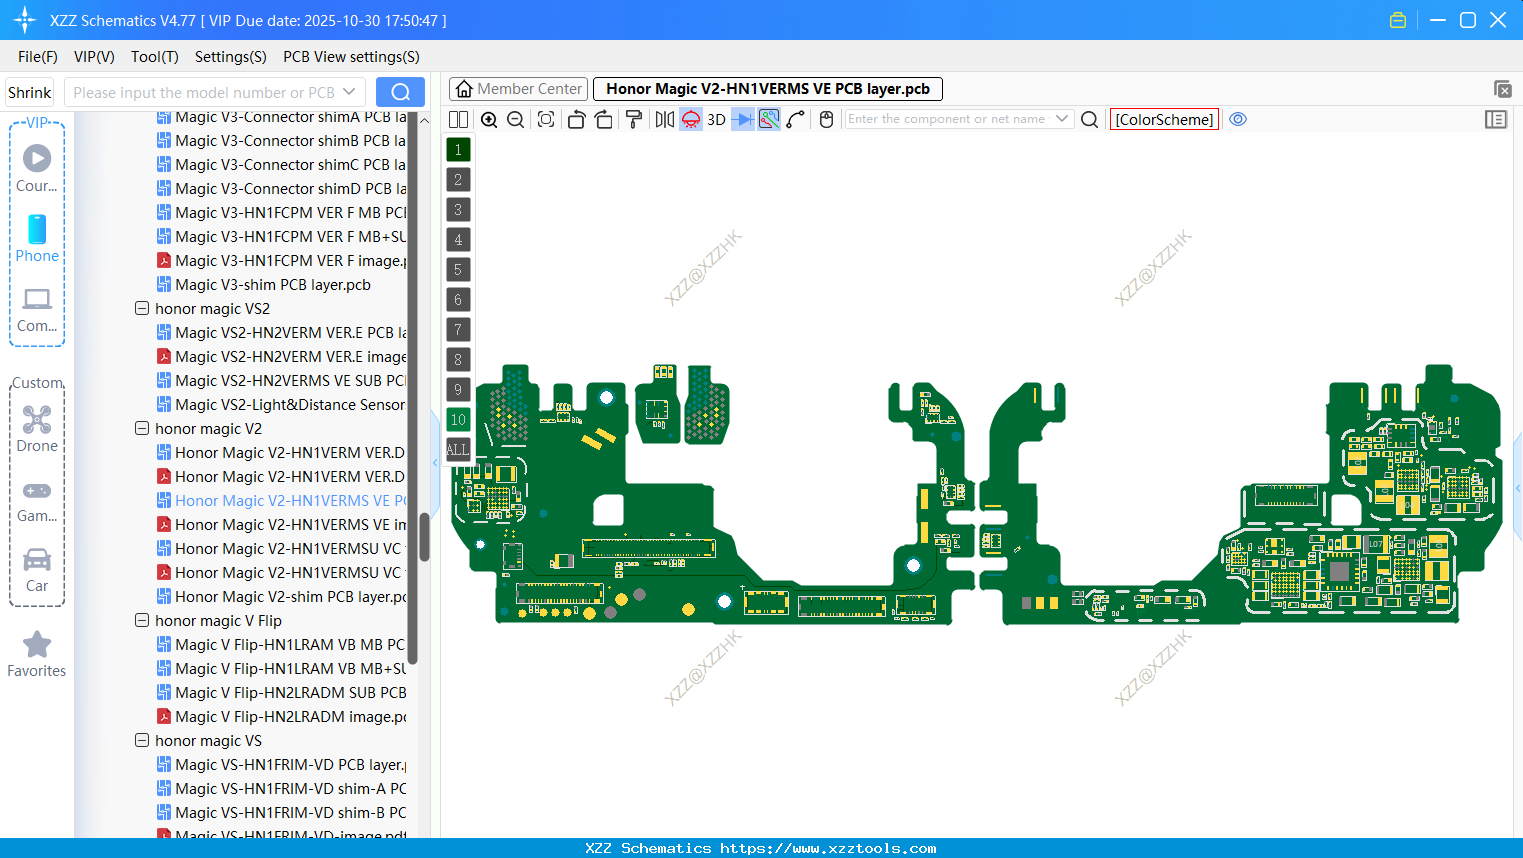Viewport: 1523px width, 858px height.
Task: Open Magic VS2-Light&Distance Sensor file
Action: point(281,404)
